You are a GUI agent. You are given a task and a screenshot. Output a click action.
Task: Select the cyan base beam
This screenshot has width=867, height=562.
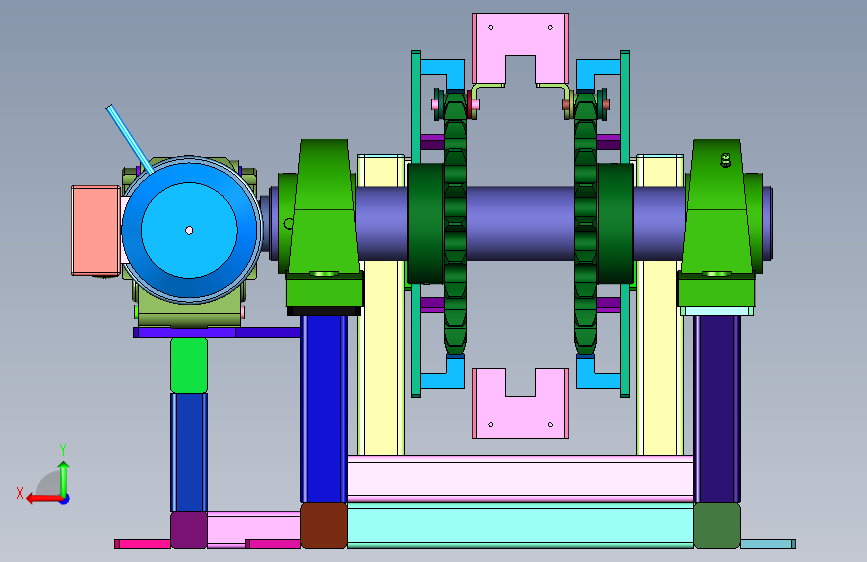(520, 524)
